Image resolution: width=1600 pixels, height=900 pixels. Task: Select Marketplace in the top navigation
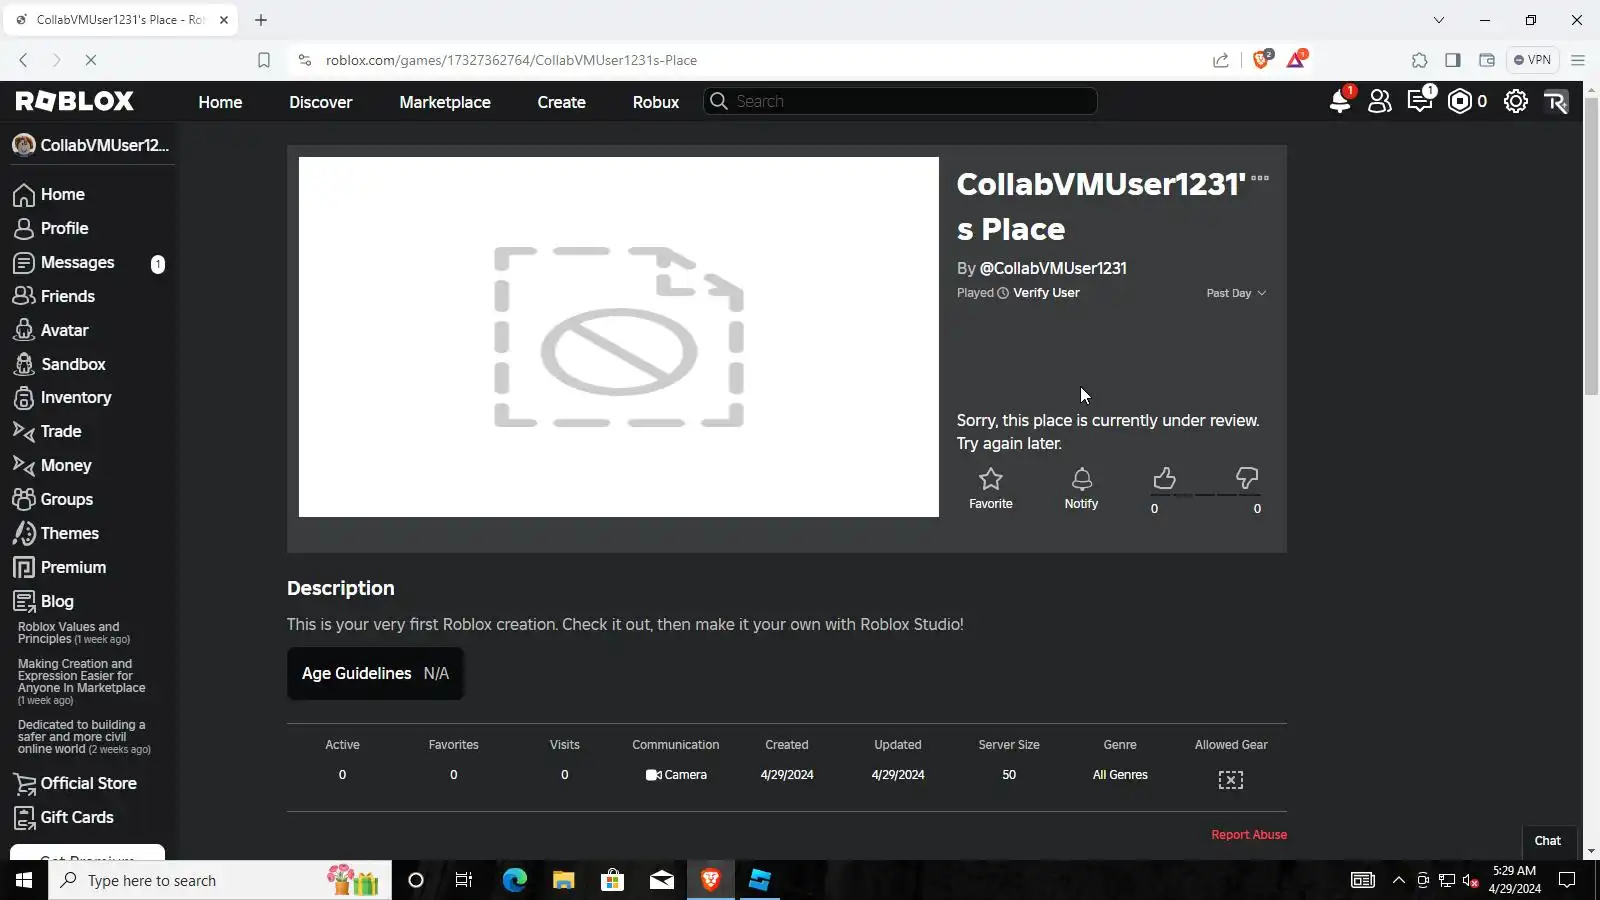(445, 102)
